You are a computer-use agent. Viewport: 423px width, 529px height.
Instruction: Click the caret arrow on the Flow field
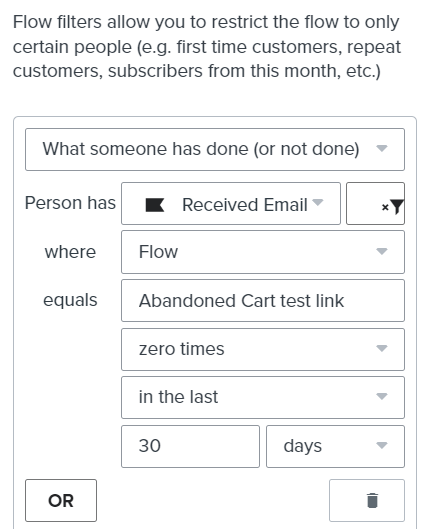pyautogui.click(x=382, y=251)
